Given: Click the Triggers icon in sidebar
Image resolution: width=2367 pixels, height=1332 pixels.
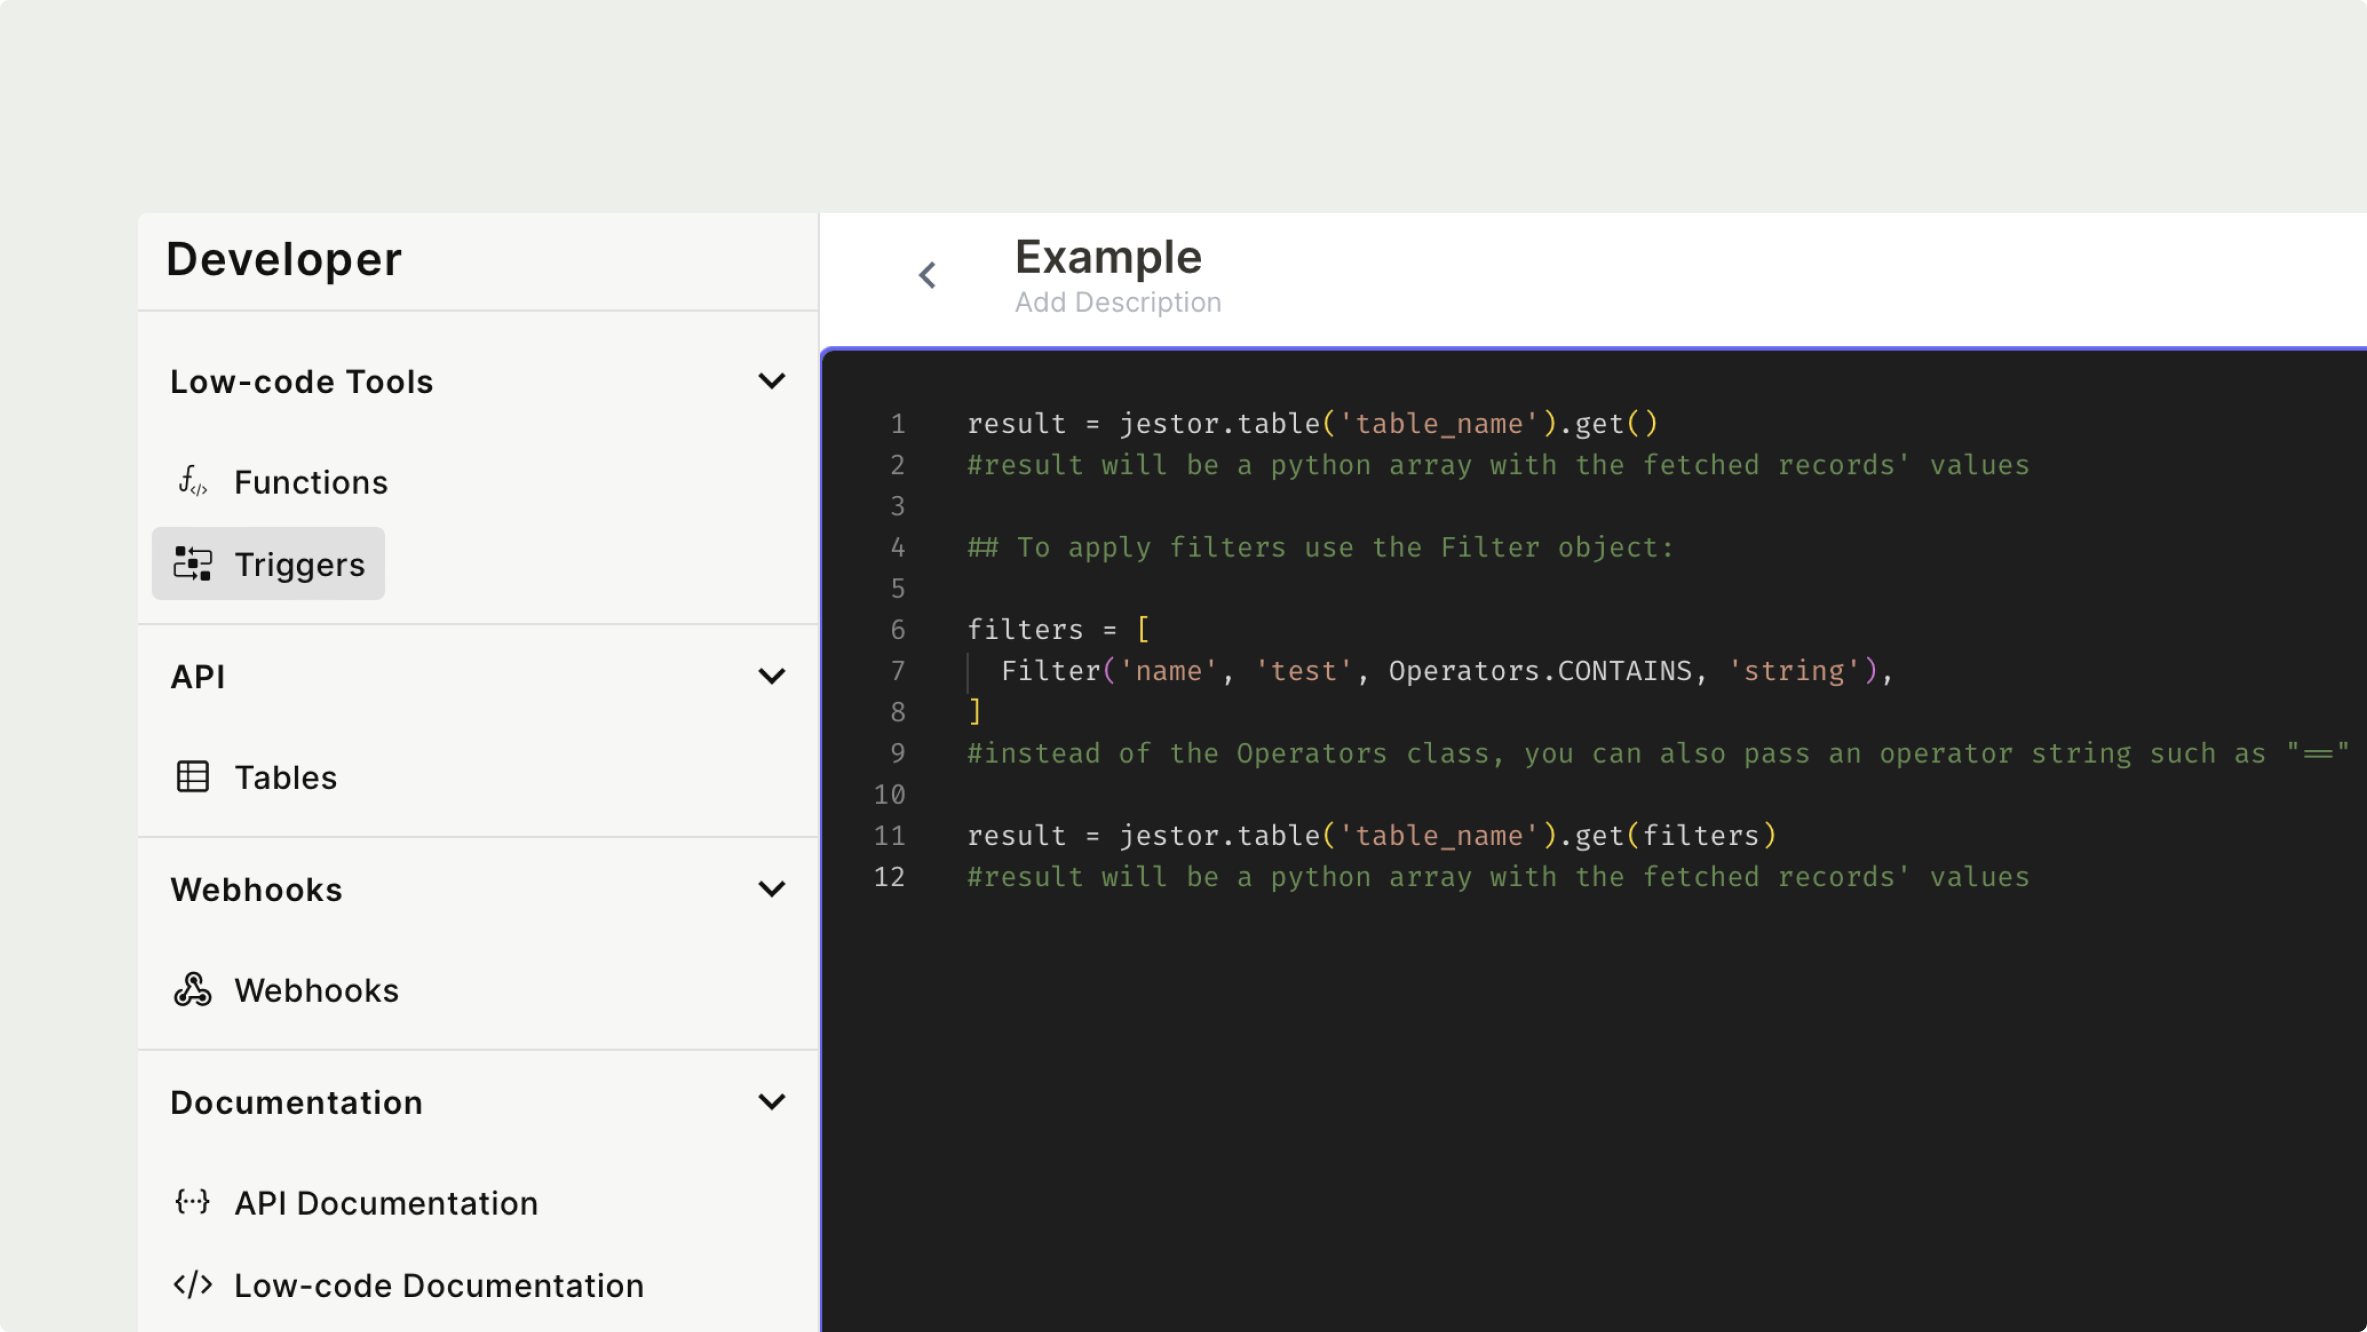Looking at the screenshot, I should point(192,564).
